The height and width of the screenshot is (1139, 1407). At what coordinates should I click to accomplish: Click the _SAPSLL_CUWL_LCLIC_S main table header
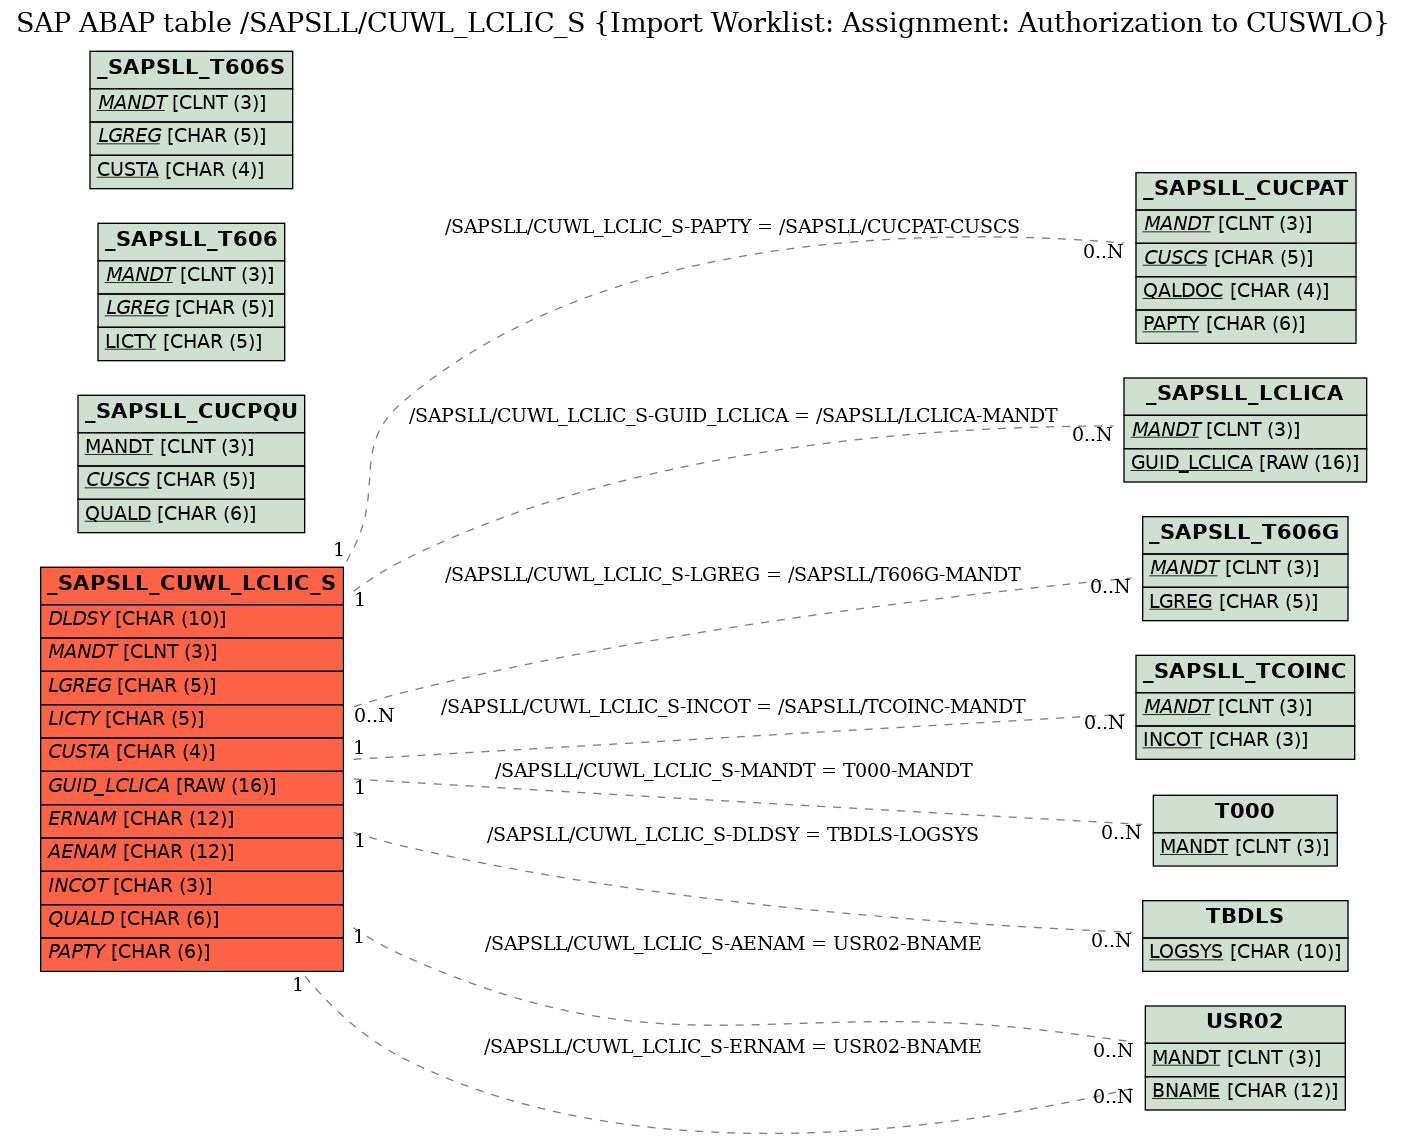[x=192, y=586]
